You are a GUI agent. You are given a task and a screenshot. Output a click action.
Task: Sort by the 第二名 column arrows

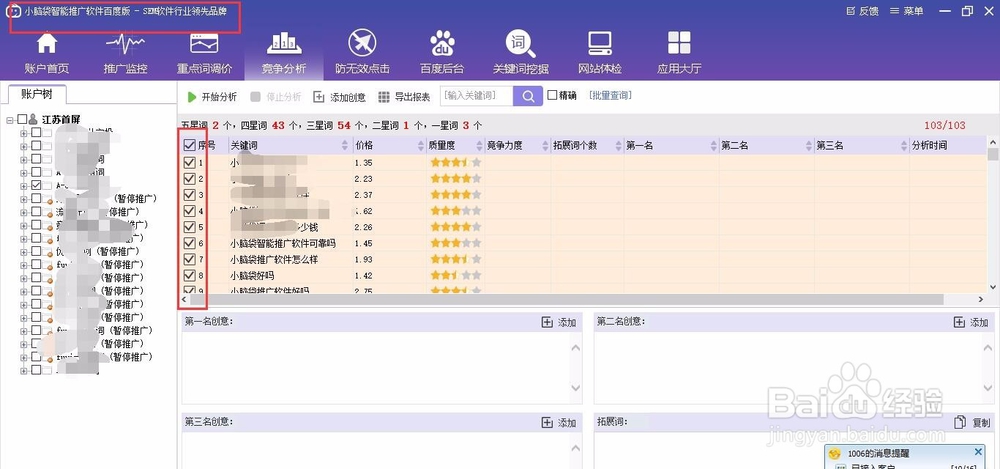(809, 145)
